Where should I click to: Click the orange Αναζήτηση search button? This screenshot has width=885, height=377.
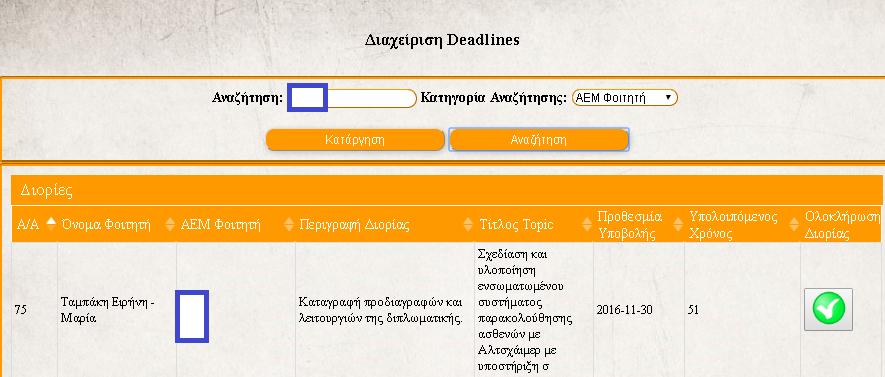pos(538,139)
